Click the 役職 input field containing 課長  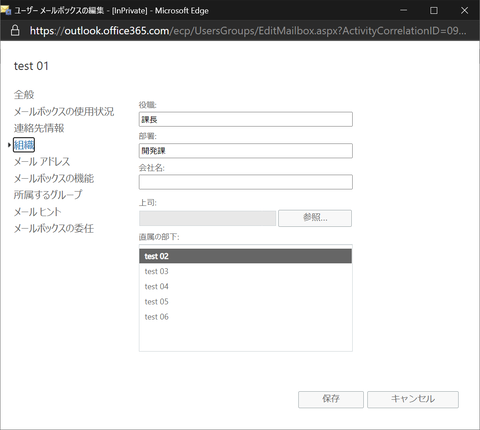click(x=246, y=119)
